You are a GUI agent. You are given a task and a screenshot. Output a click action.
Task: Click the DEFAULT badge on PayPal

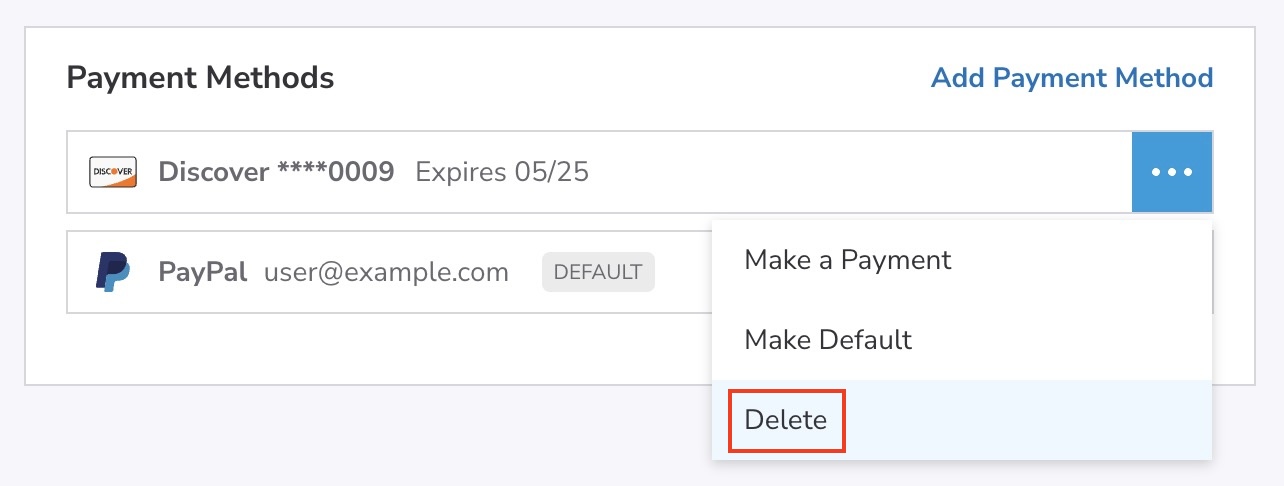(598, 272)
